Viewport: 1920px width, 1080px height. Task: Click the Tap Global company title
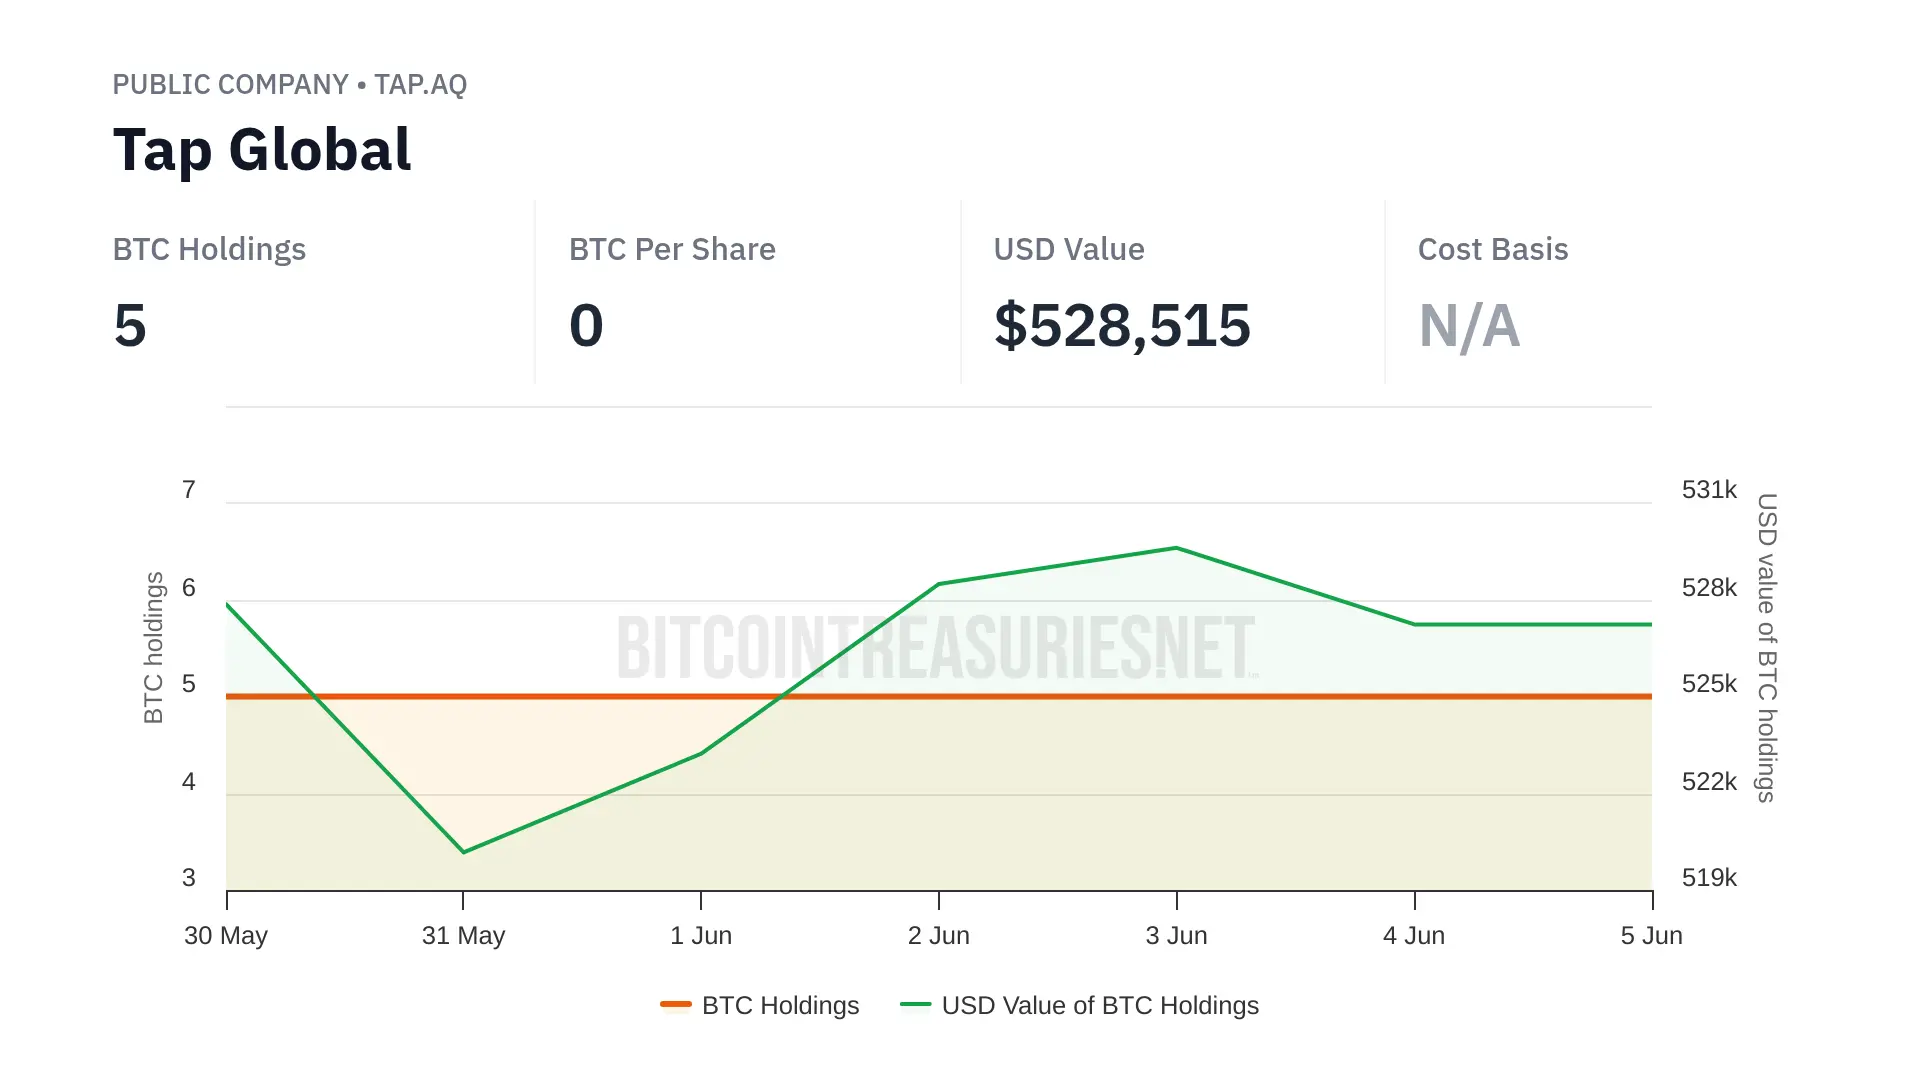point(262,150)
